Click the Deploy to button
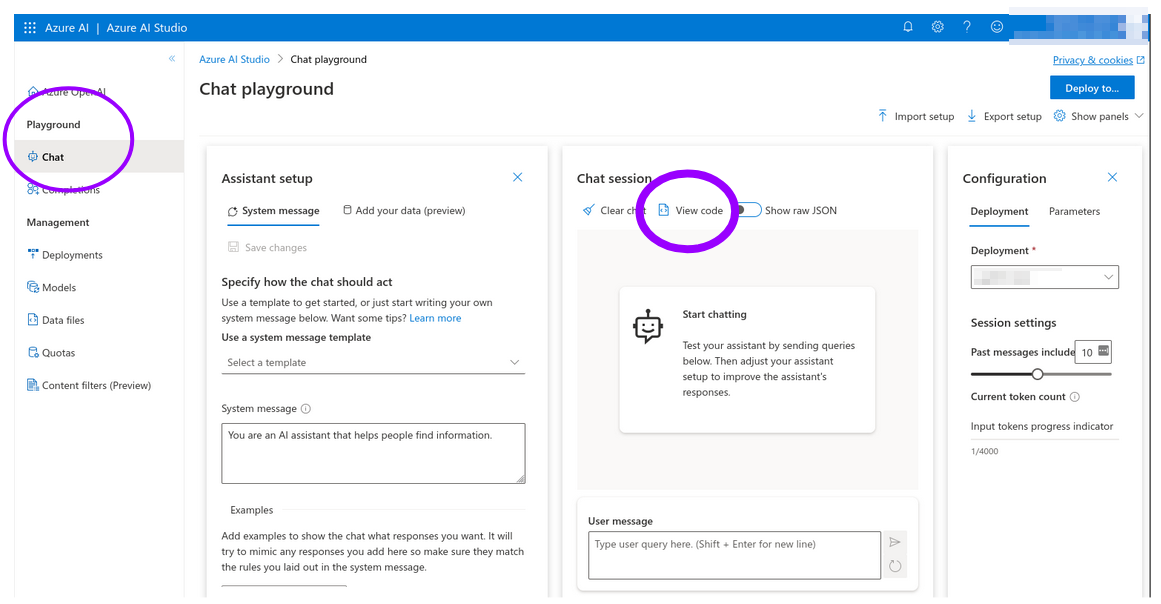The height and width of the screenshot is (604, 1161). [x=1092, y=87]
